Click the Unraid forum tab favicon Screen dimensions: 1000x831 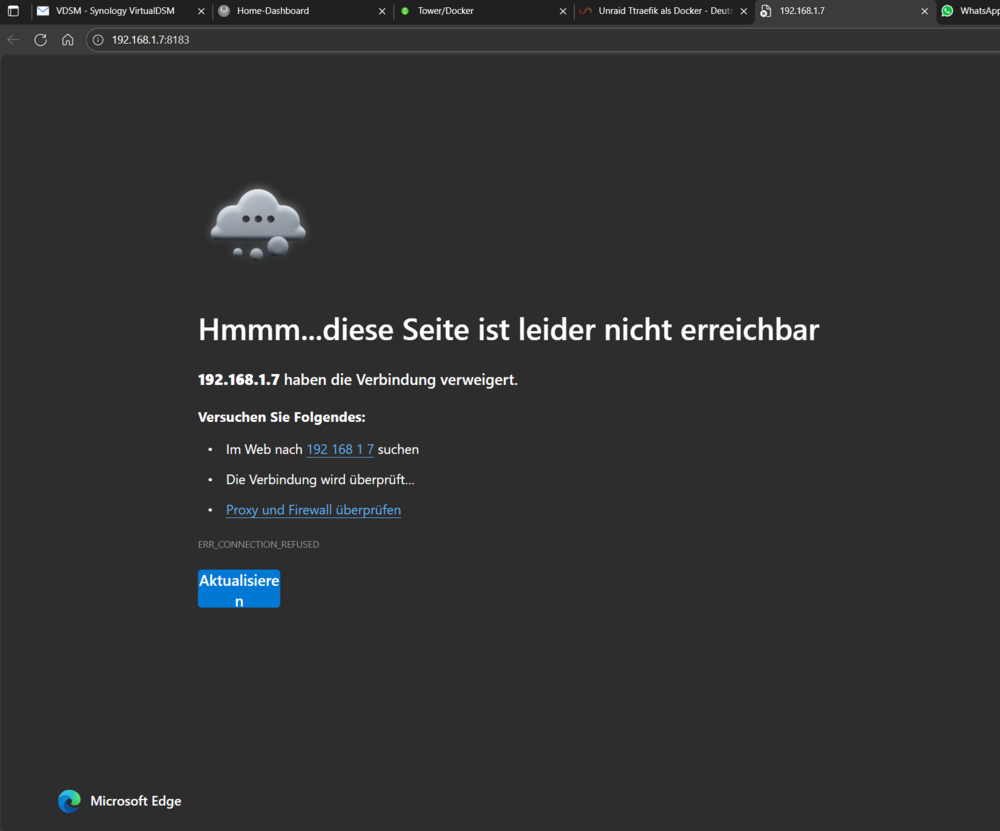click(x=585, y=11)
